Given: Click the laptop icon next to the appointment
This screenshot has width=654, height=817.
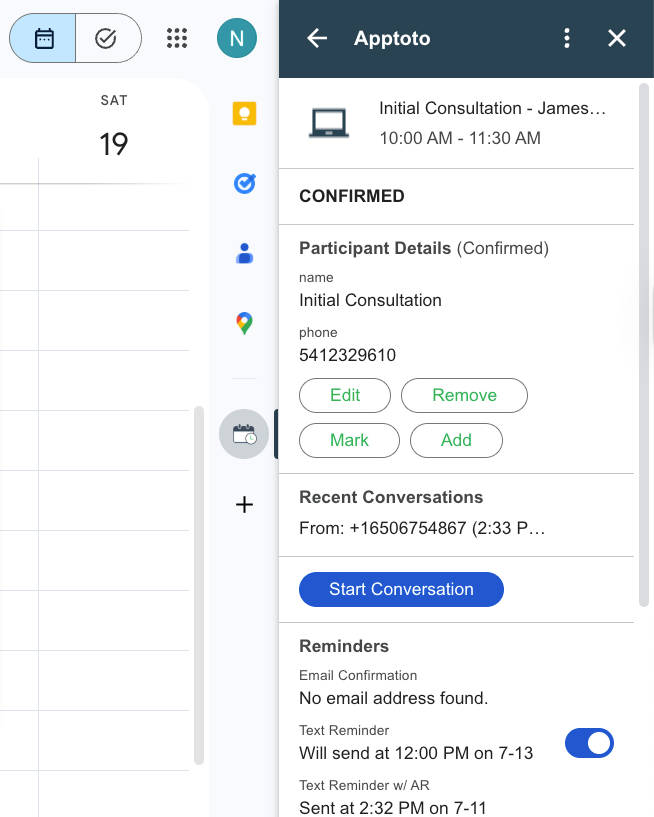Looking at the screenshot, I should [329, 122].
